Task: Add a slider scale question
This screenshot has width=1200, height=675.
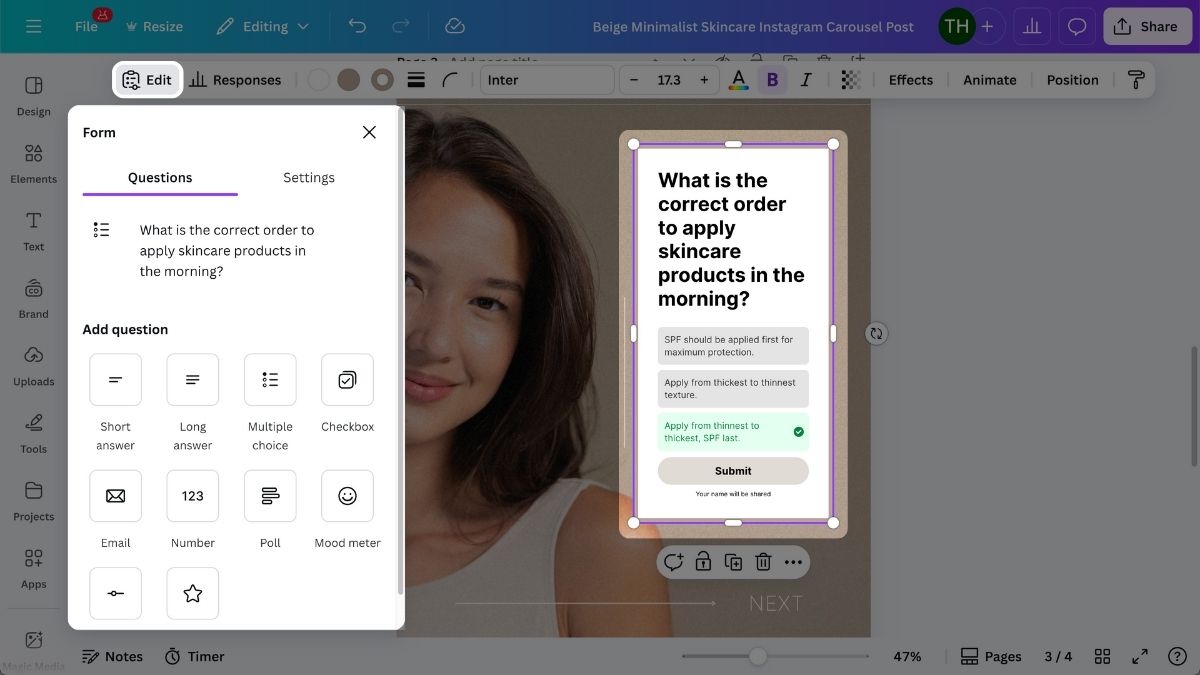Action: (115, 593)
